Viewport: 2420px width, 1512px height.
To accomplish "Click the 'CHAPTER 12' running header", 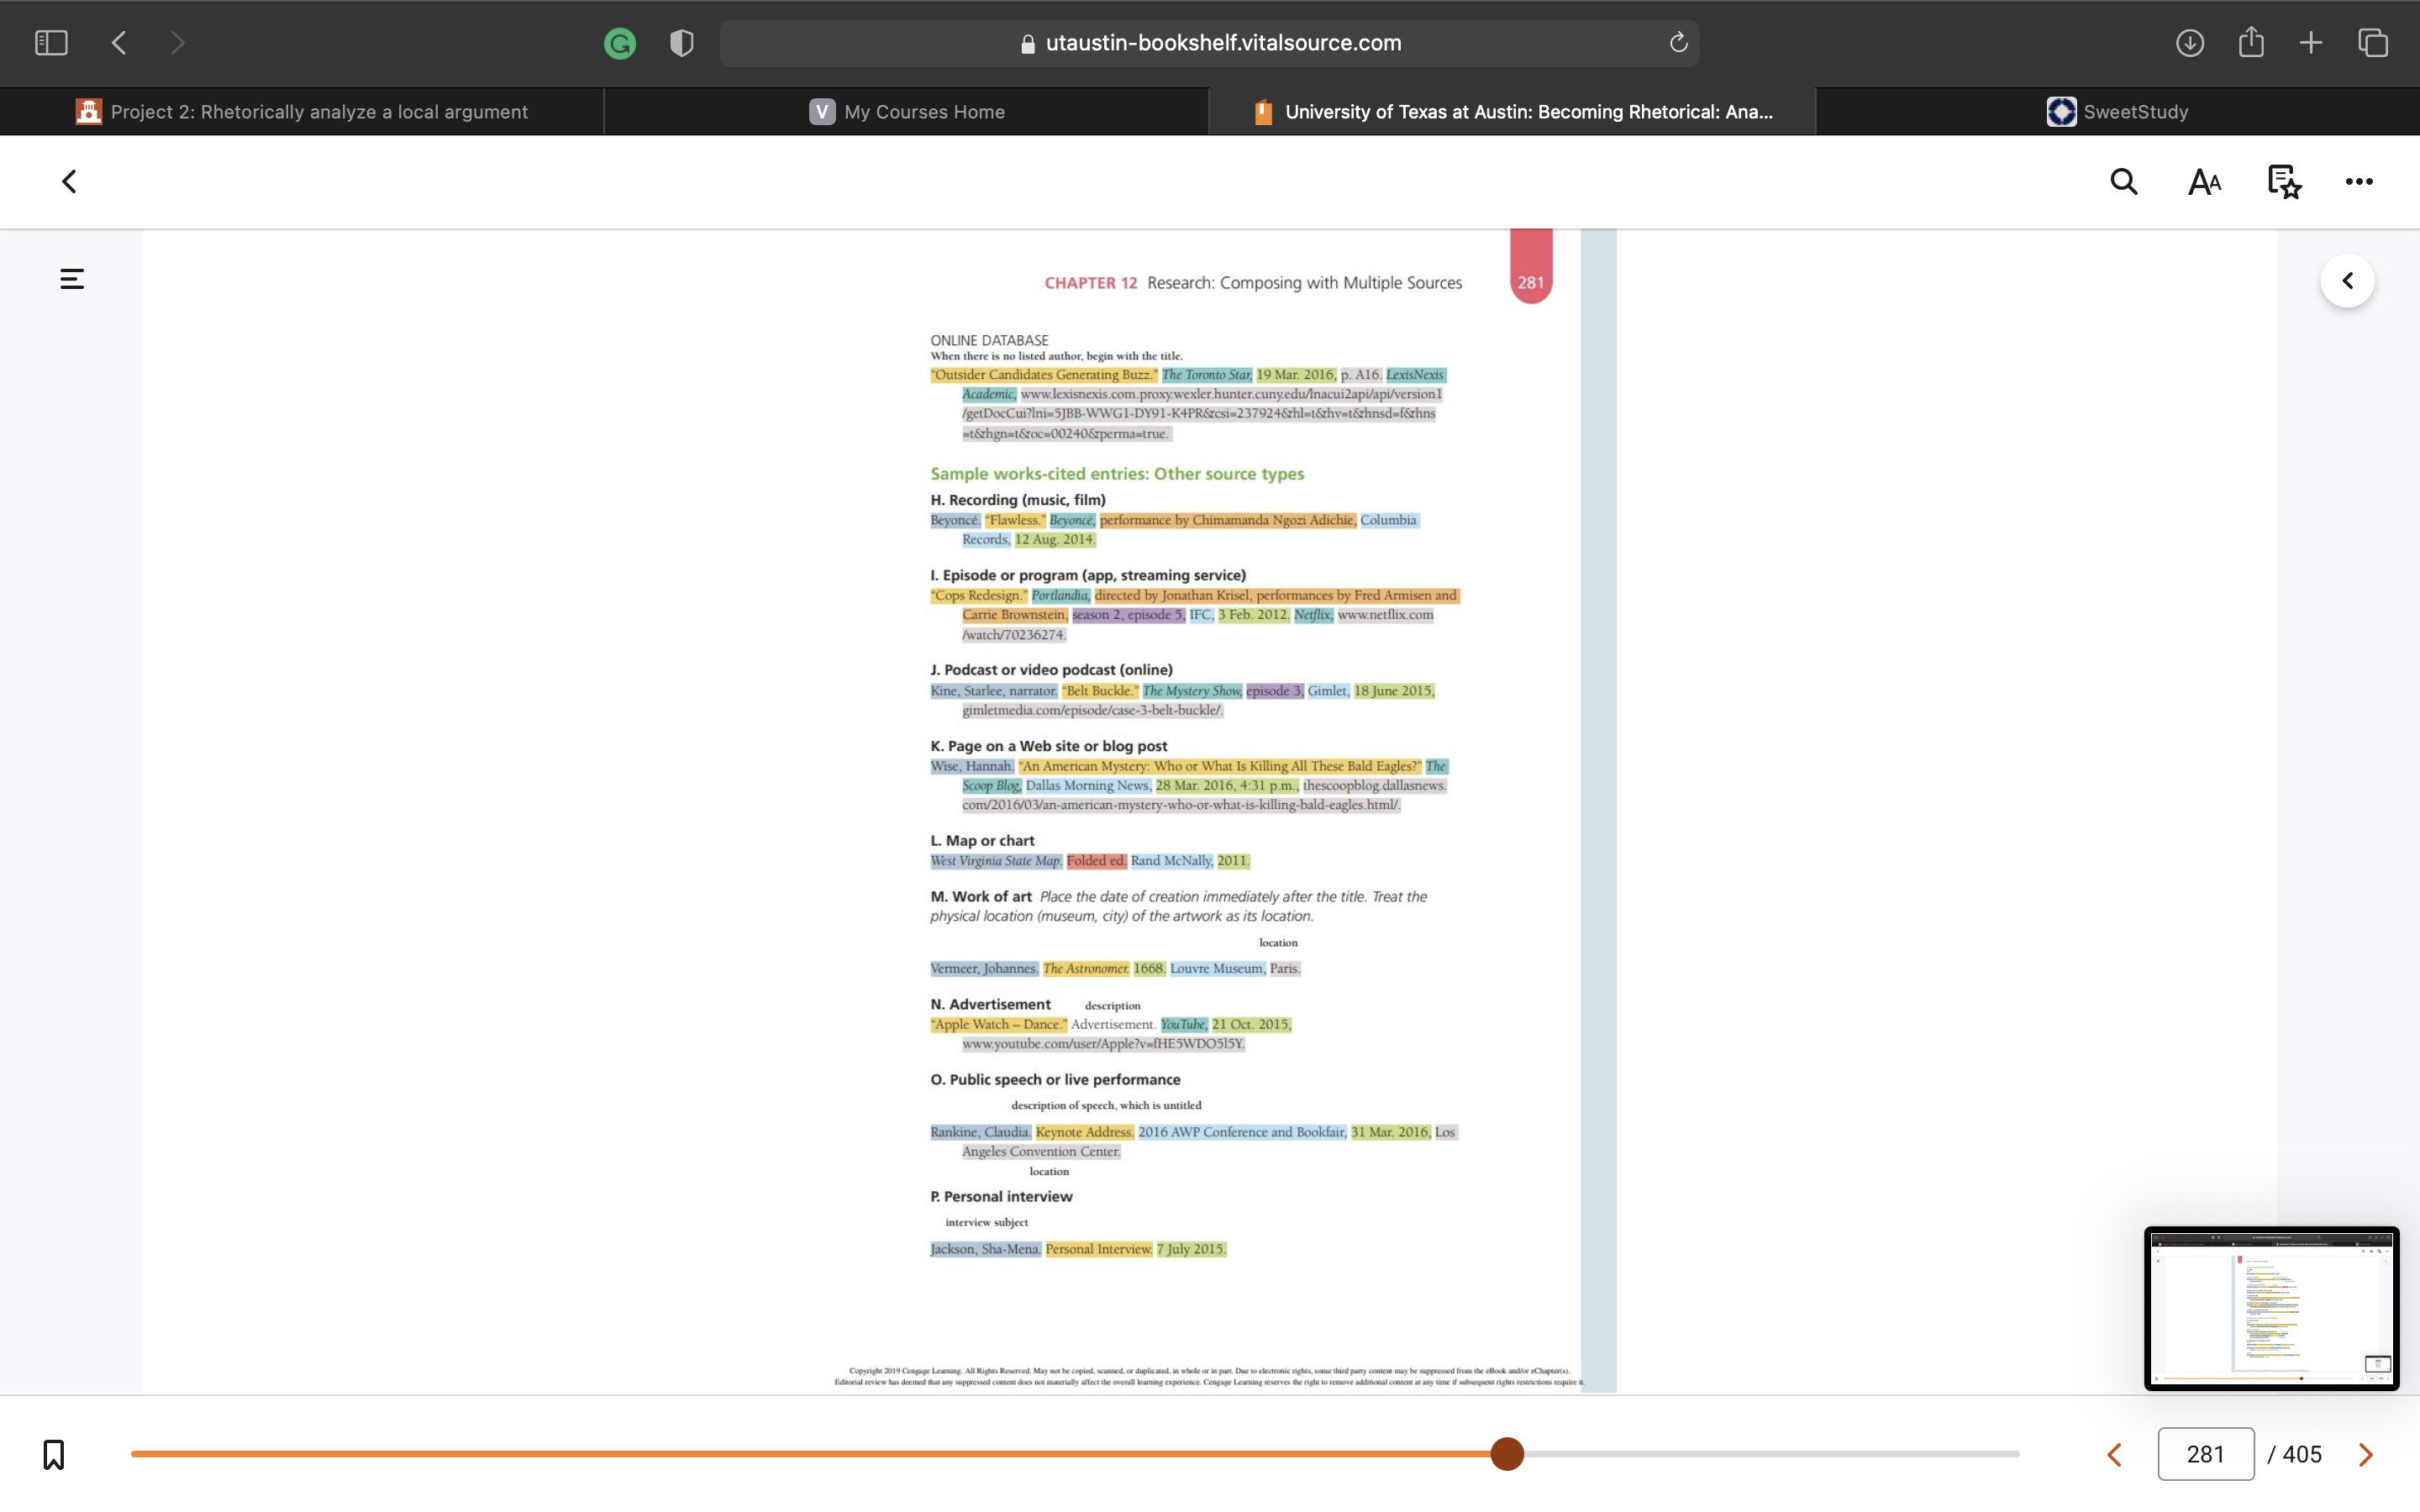I will [x=1091, y=283].
